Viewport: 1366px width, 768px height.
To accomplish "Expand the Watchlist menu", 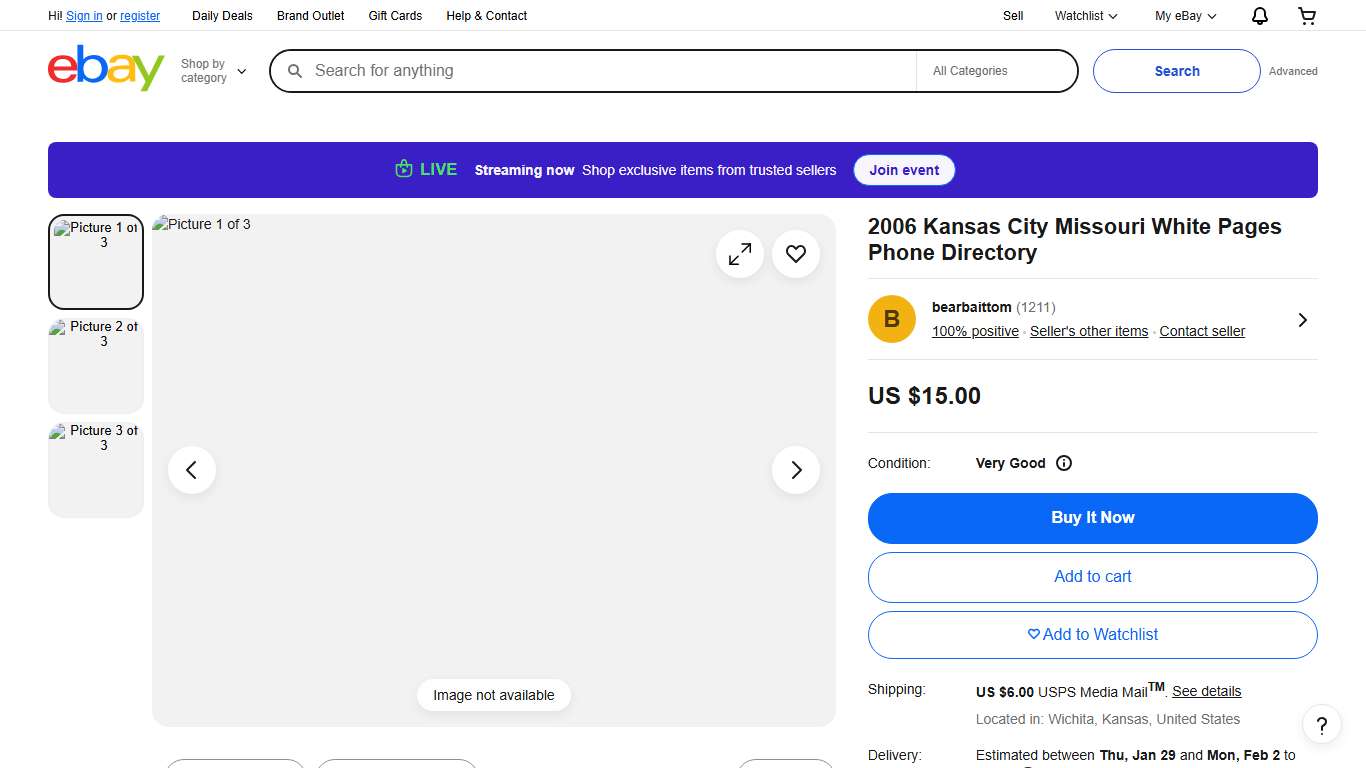I will point(1086,16).
